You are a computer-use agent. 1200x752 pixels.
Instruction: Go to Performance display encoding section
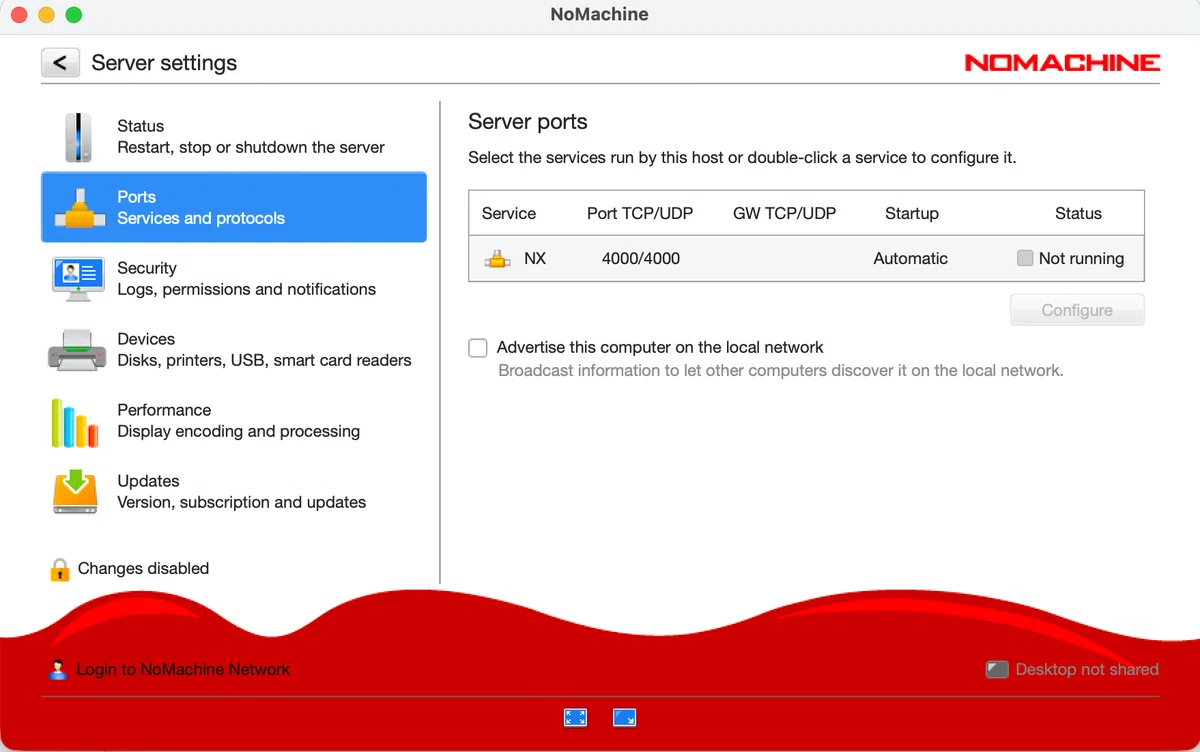pyautogui.click(x=234, y=421)
